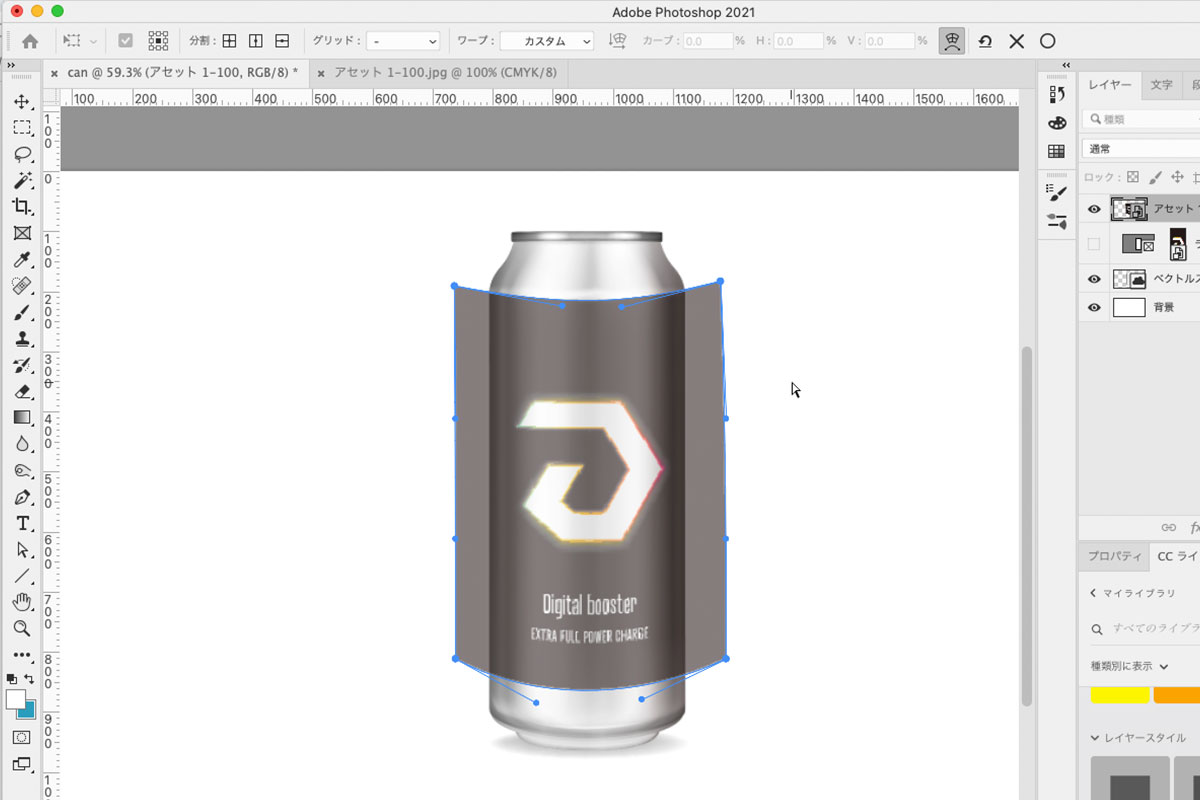Expand the 種類別に表示 dropdown
1200x800 pixels.
[1130, 666]
